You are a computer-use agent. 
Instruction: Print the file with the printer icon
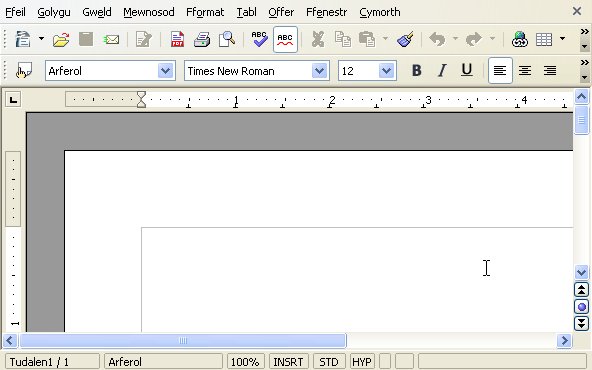click(202, 39)
